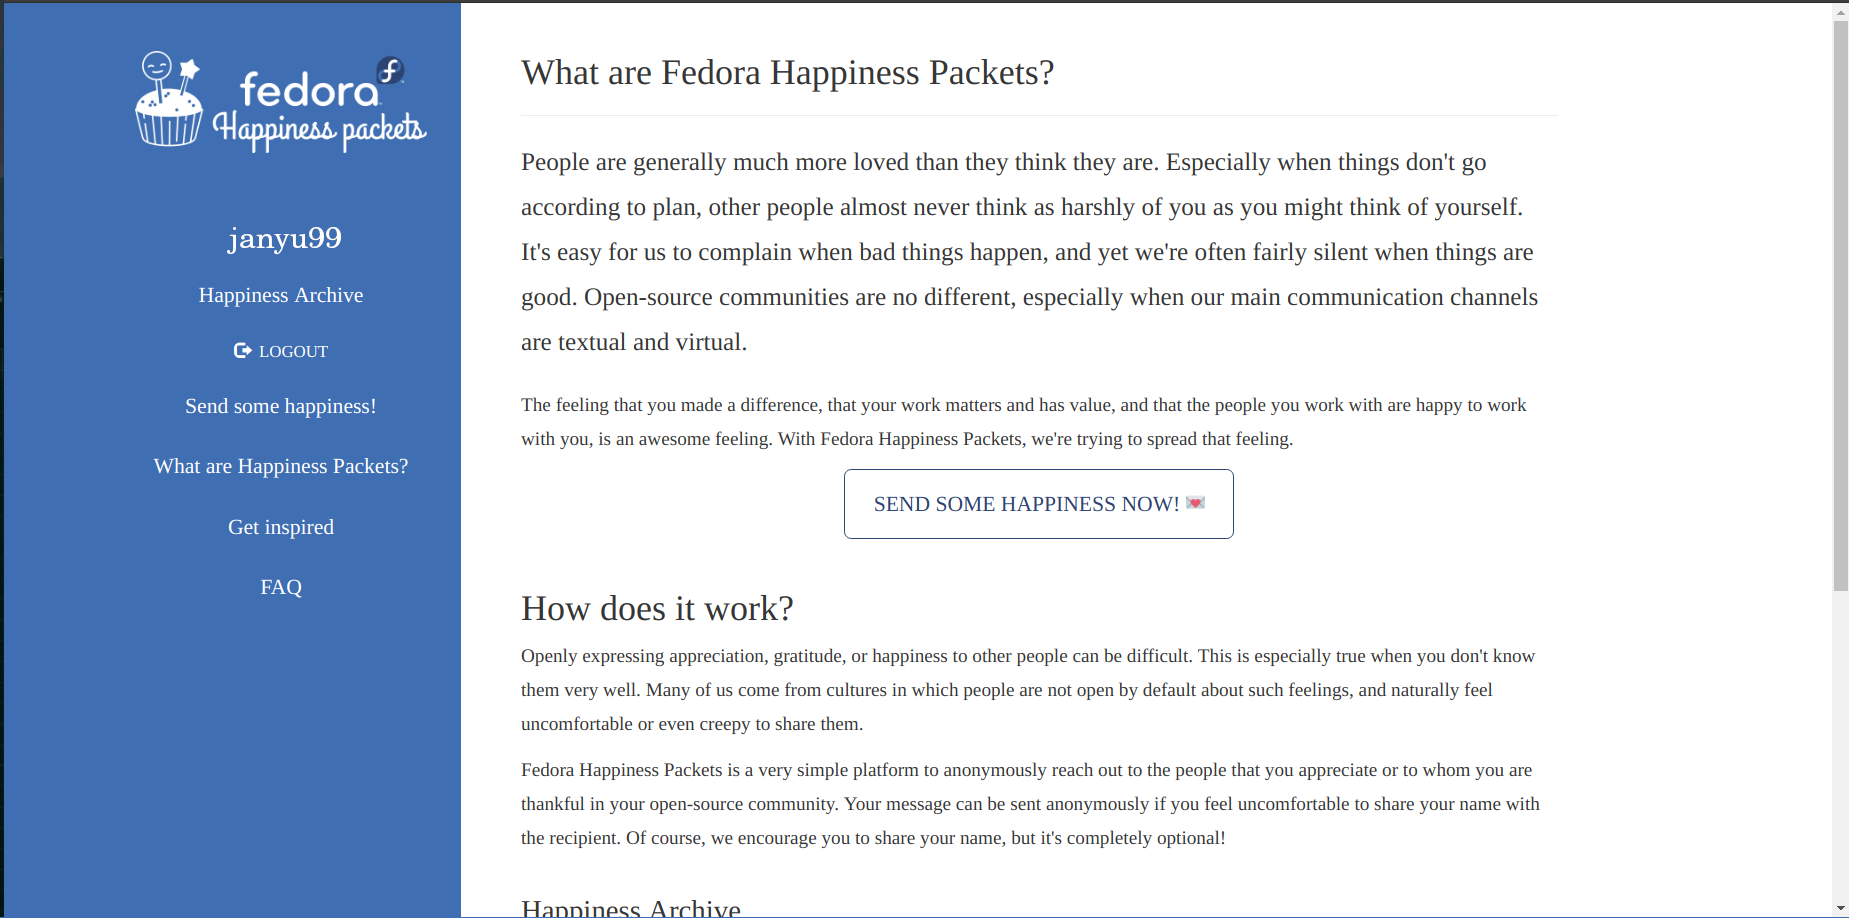Open "Send some happiness!" in the sidebar
Image resolution: width=1849 pixels, height=918 pixels.
tap(281, 406)
